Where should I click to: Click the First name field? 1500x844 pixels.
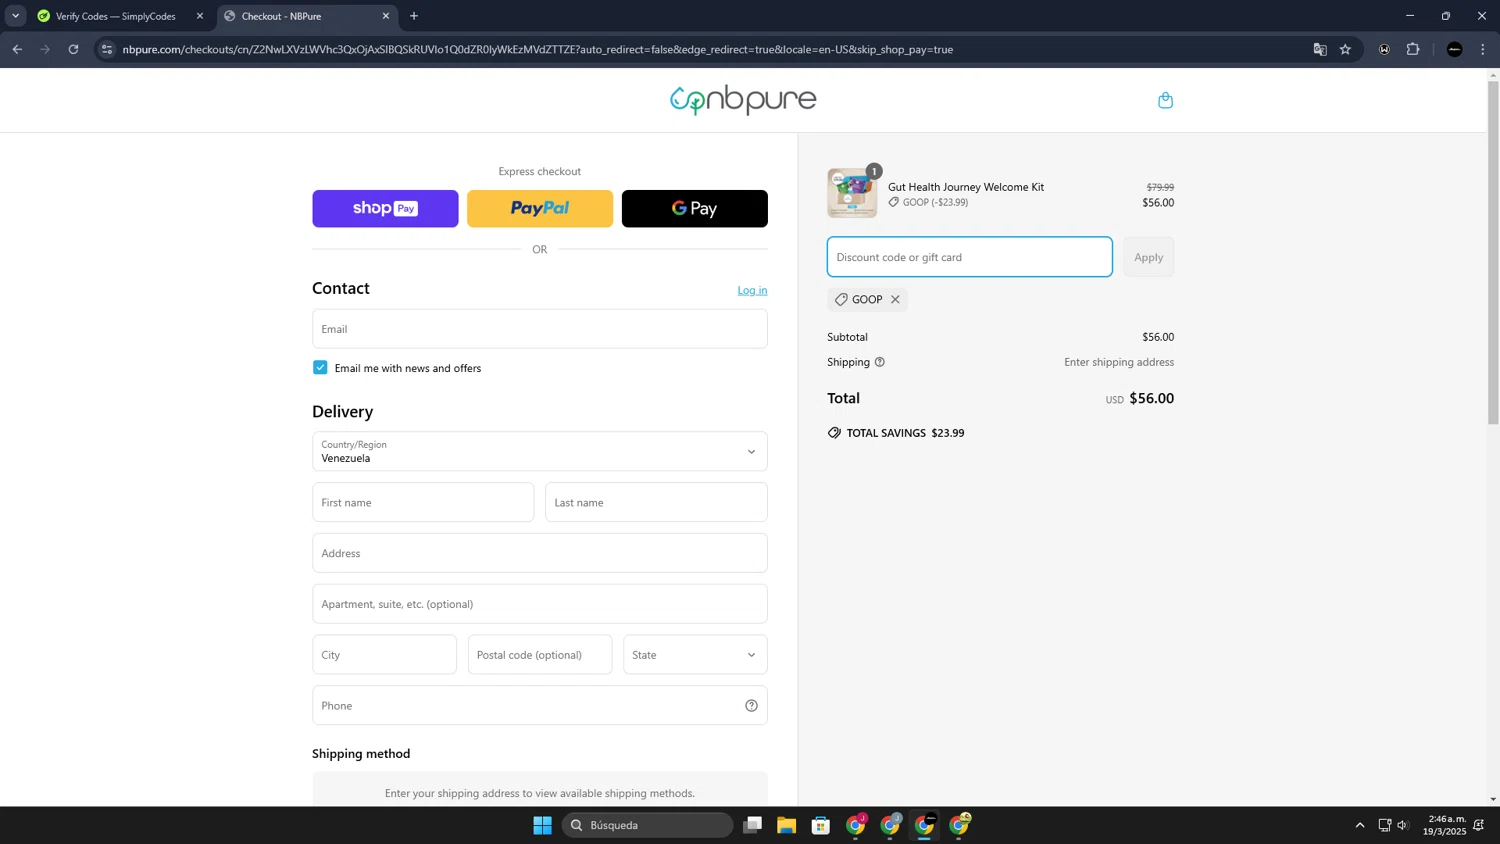(423, 502)
